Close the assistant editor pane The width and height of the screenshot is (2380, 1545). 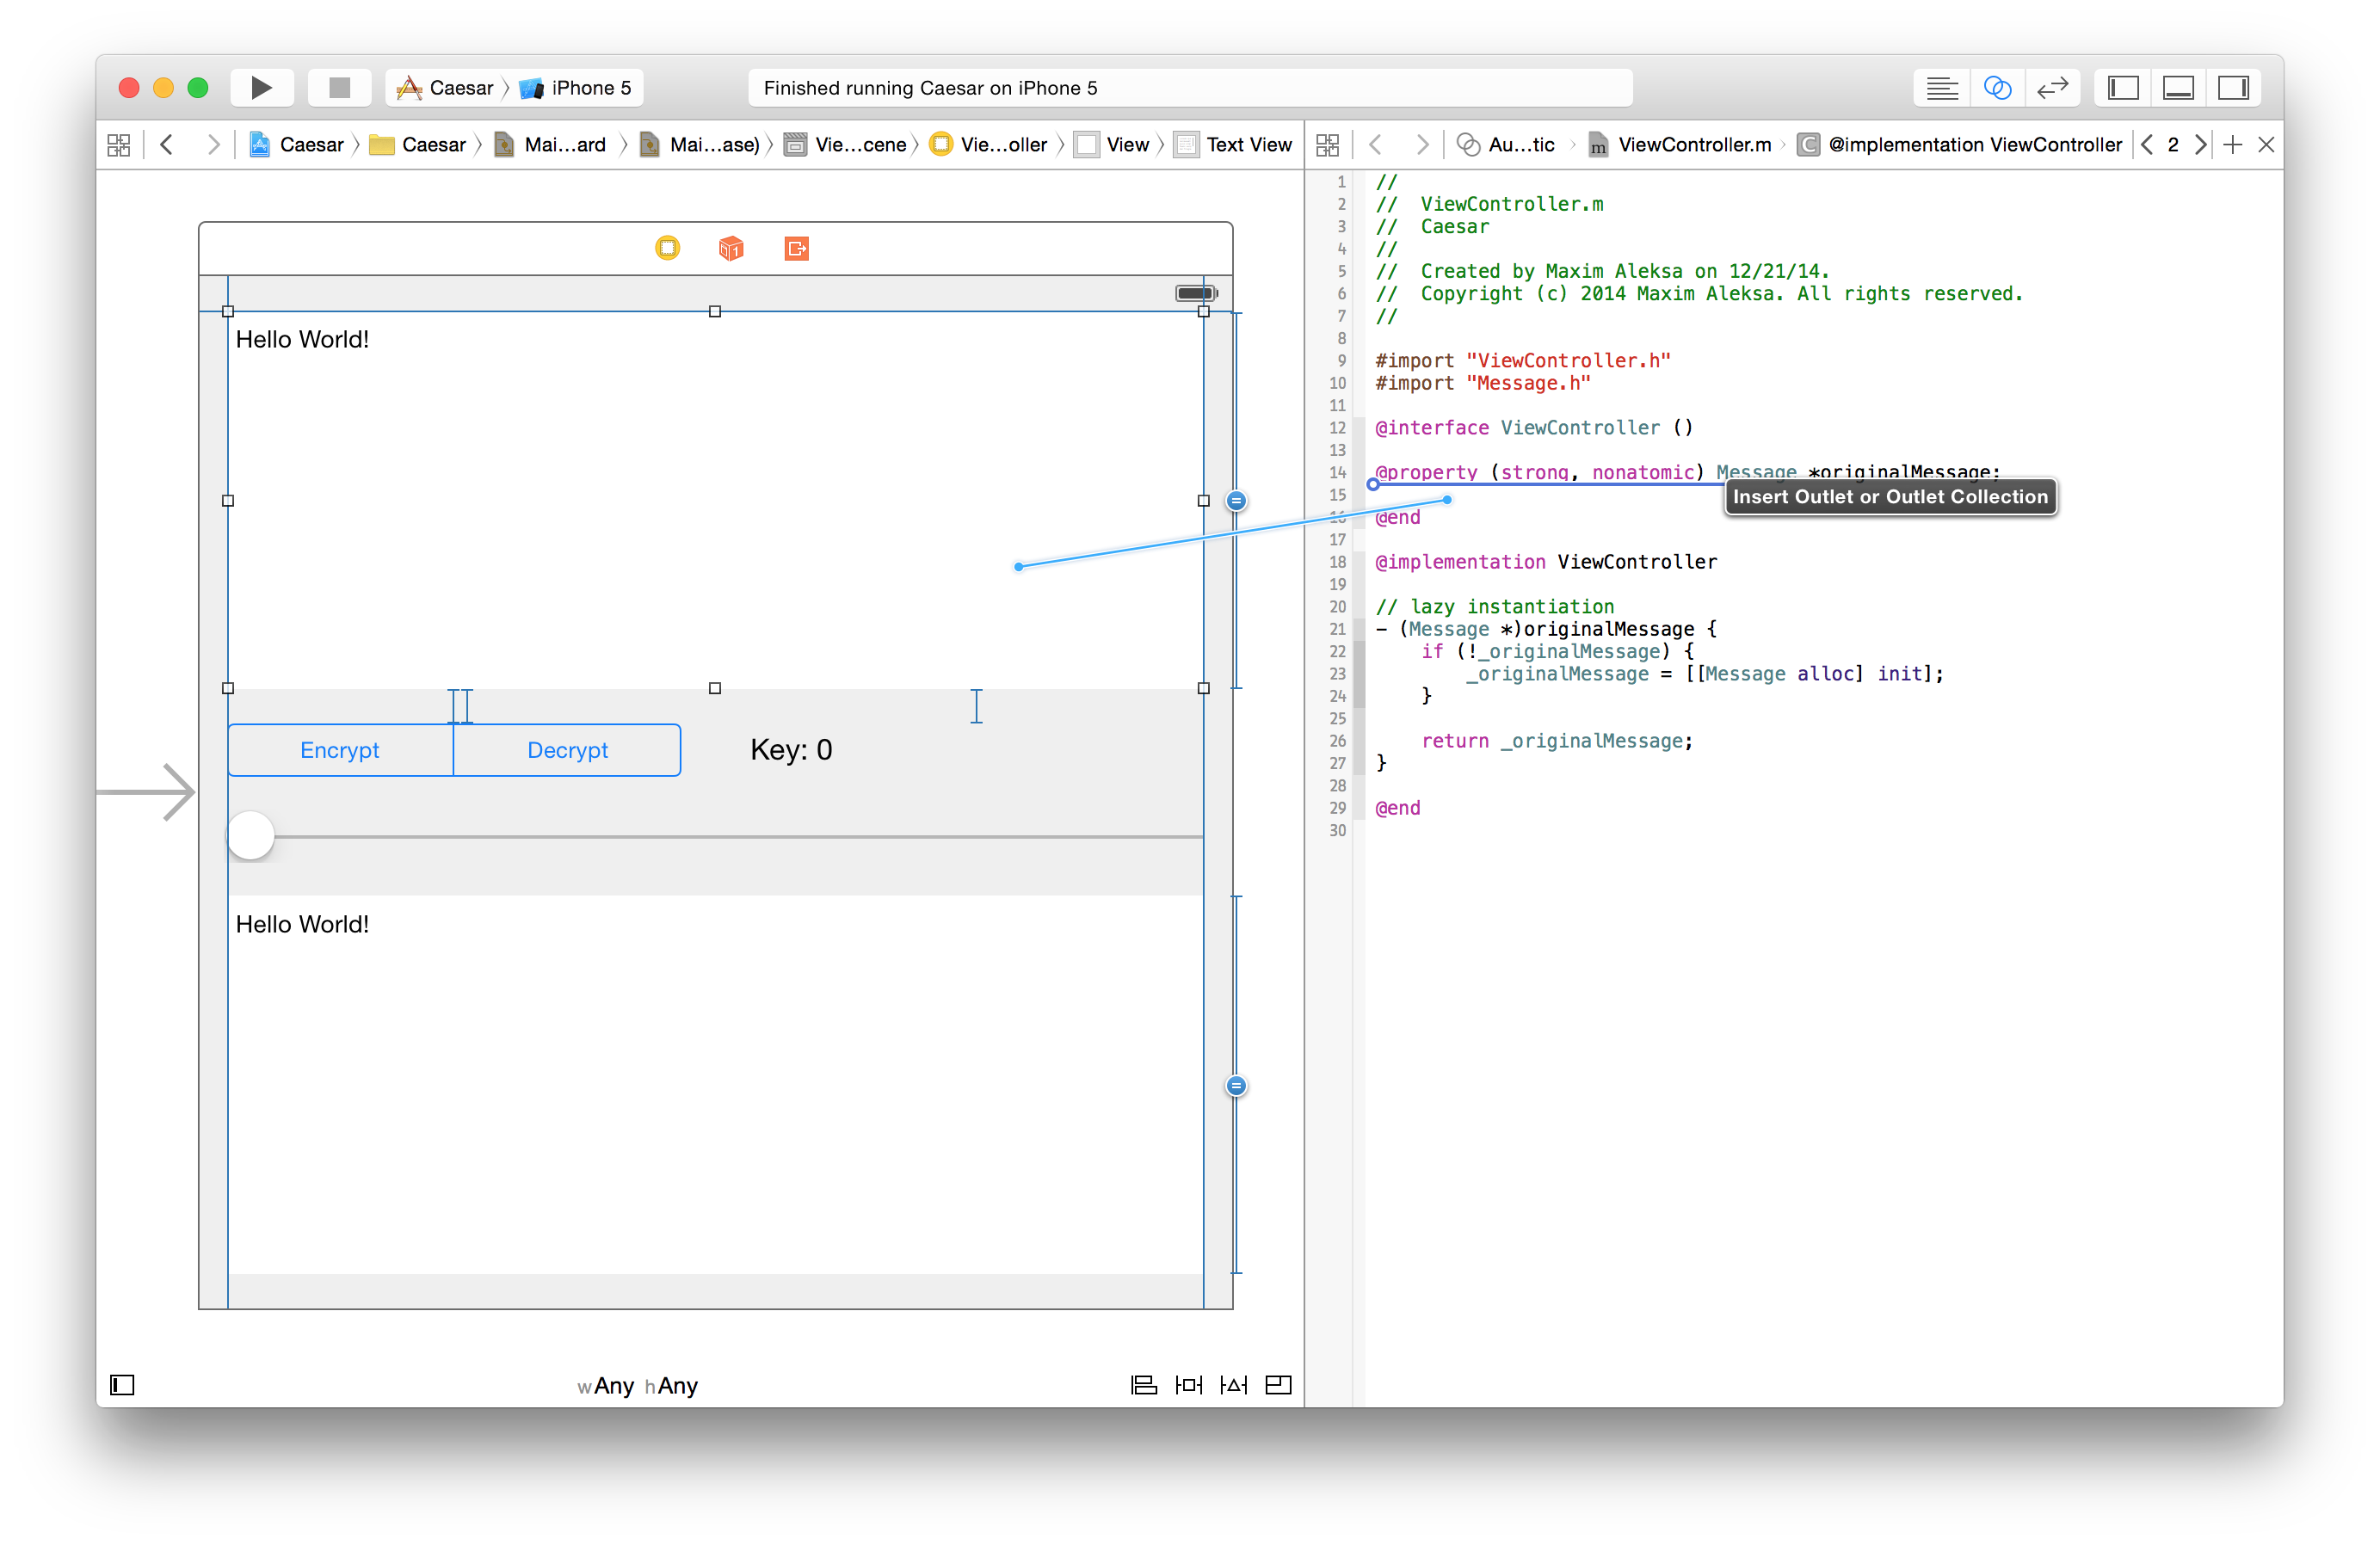click(2266, 145)
